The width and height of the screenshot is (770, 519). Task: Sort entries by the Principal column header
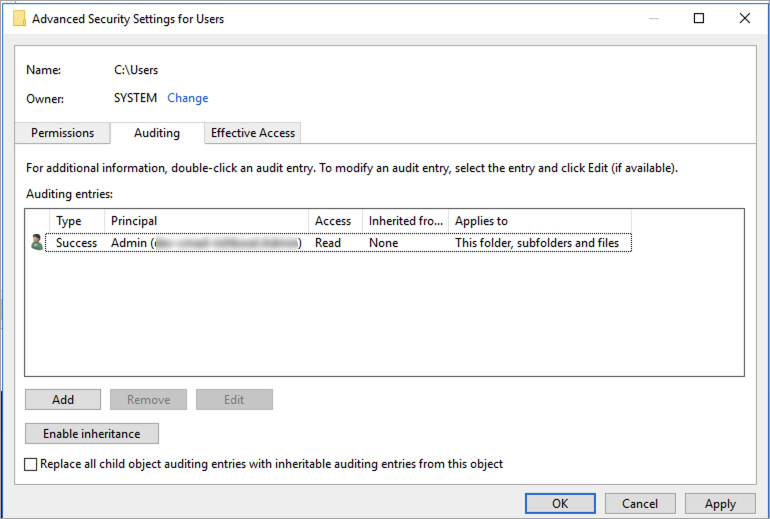(206, 221)
